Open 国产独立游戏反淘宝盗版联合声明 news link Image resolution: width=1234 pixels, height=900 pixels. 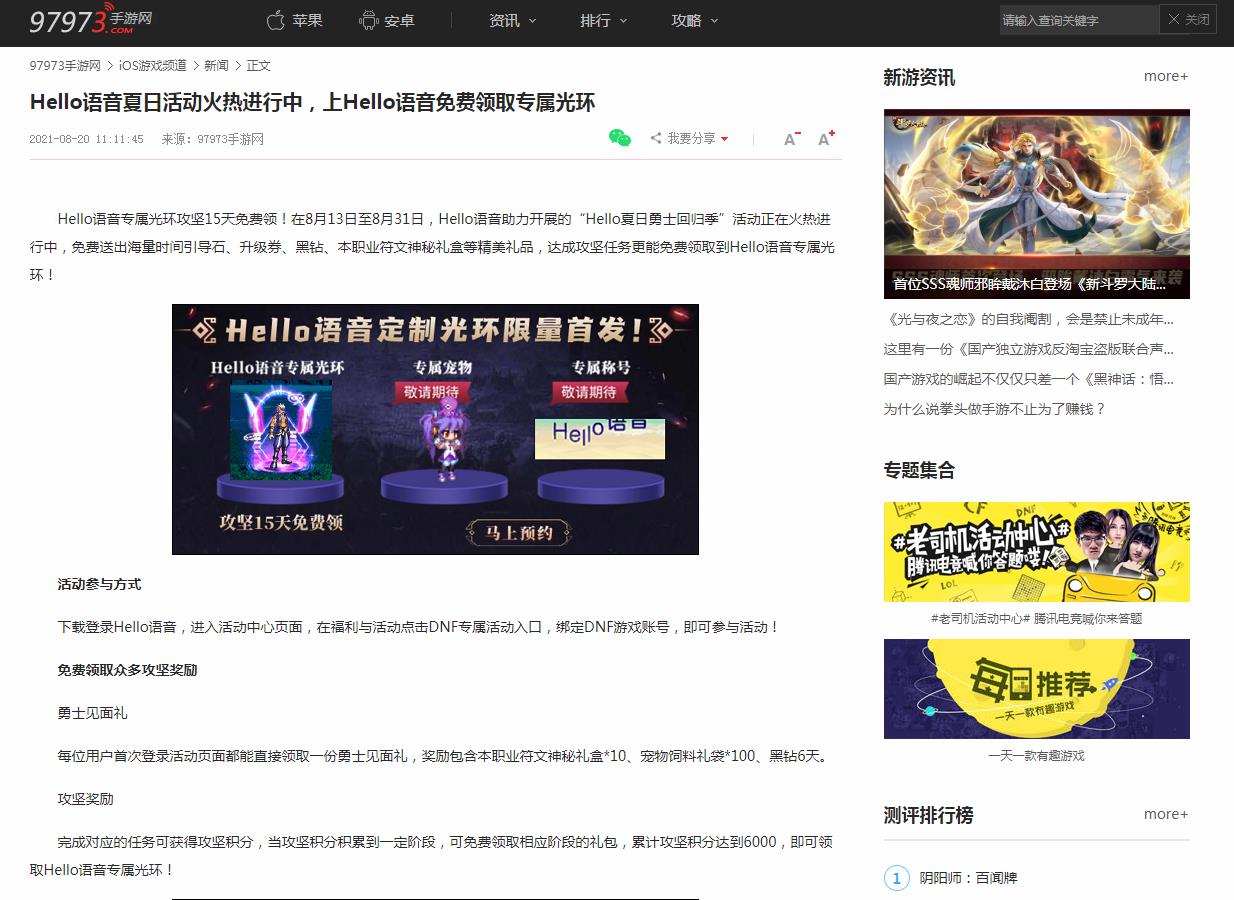1029,349
